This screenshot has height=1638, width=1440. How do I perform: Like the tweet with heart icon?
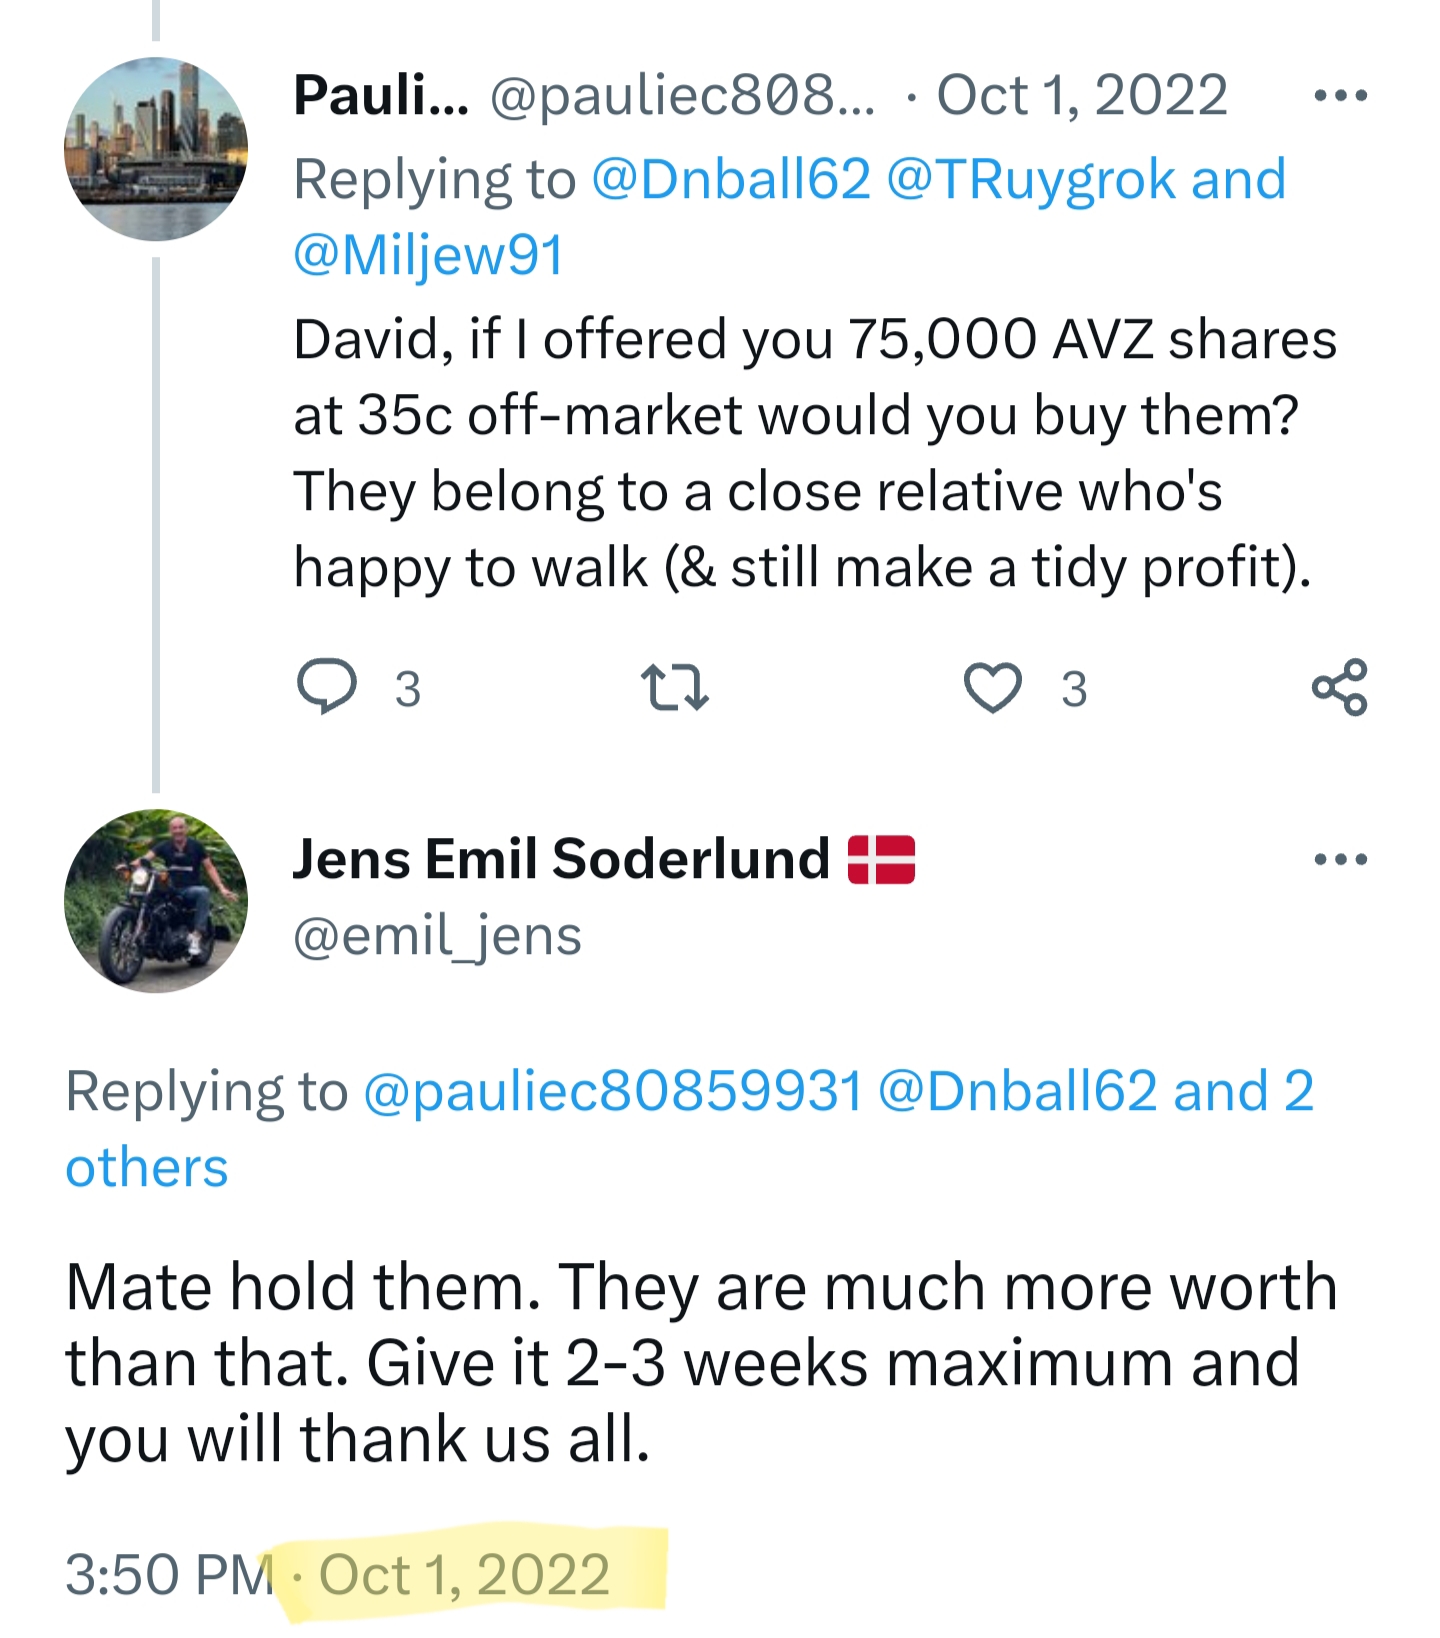click(x=992, y=688)
